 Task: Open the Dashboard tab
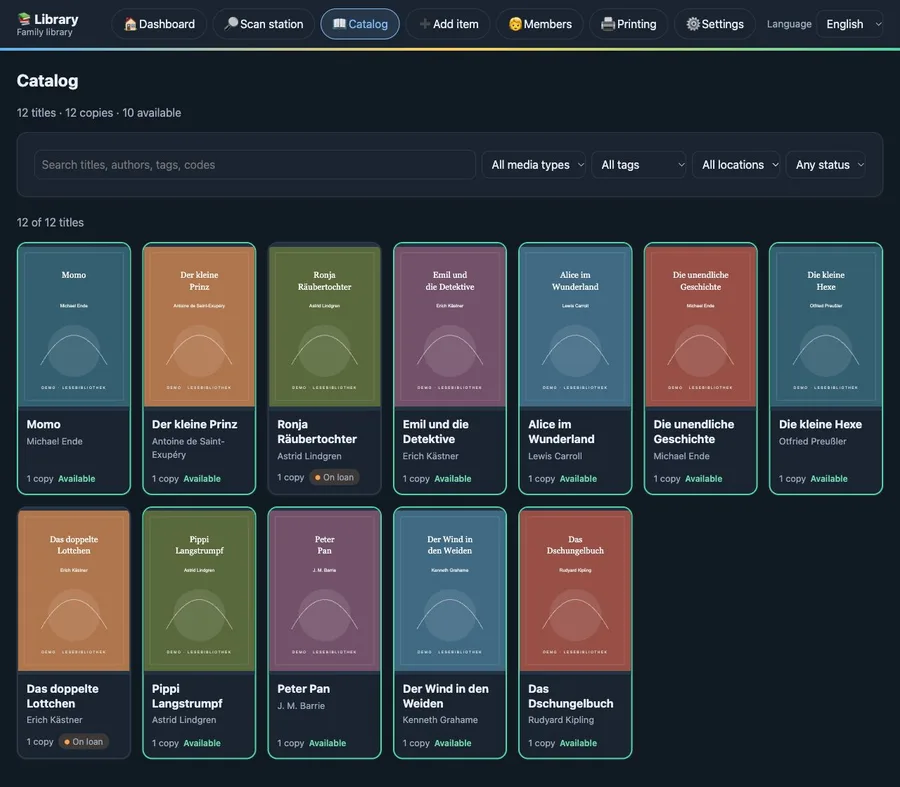[x=159, y=24]
